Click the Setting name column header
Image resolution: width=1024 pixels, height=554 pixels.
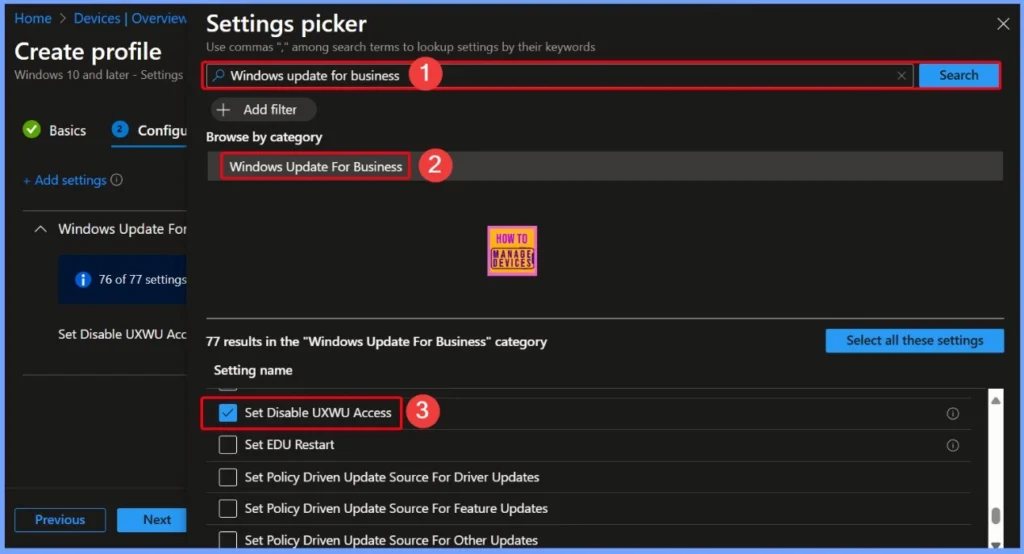point(253,370)
